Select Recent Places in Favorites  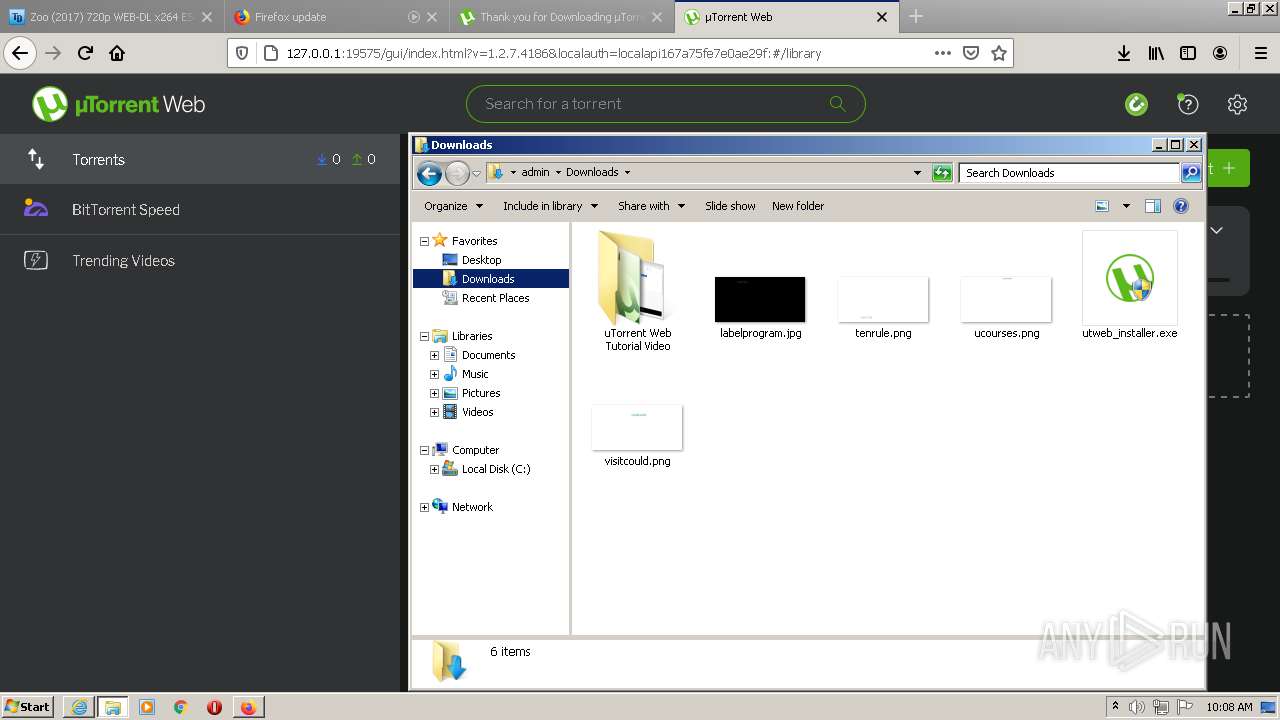(495, 298)
